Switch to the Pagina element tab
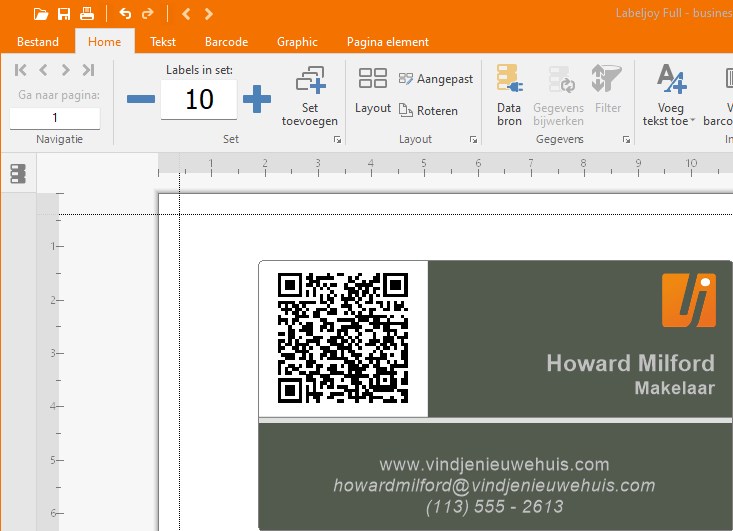The width and height of the screenshot is (733, 531). coord(388,42)
